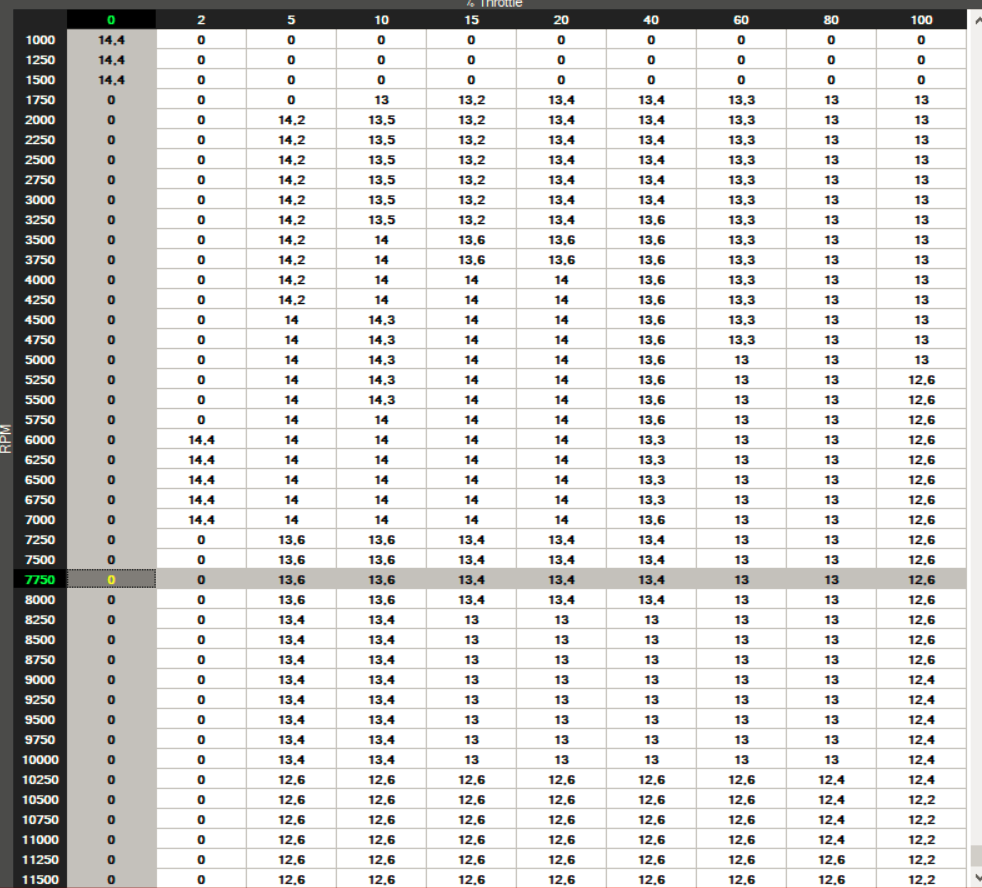This screenshot has width=982, height=888.
Task: Select cell at 8250 RPM, 20% throttle
Action: (561, 619)
